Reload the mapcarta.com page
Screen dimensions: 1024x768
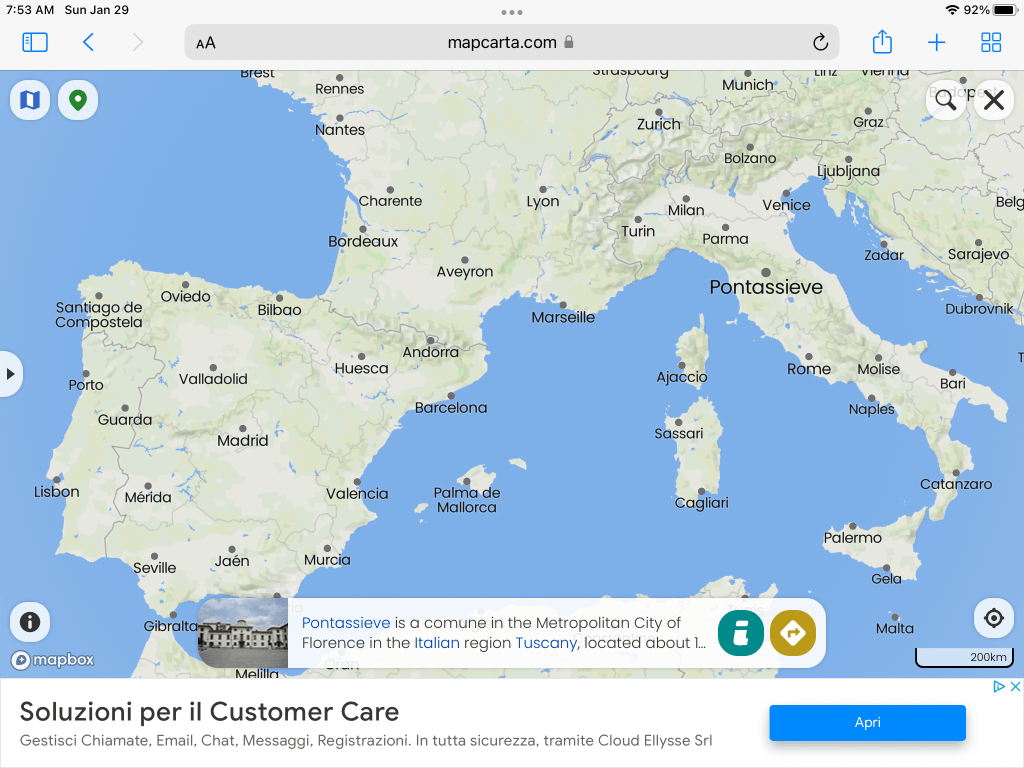820,42
